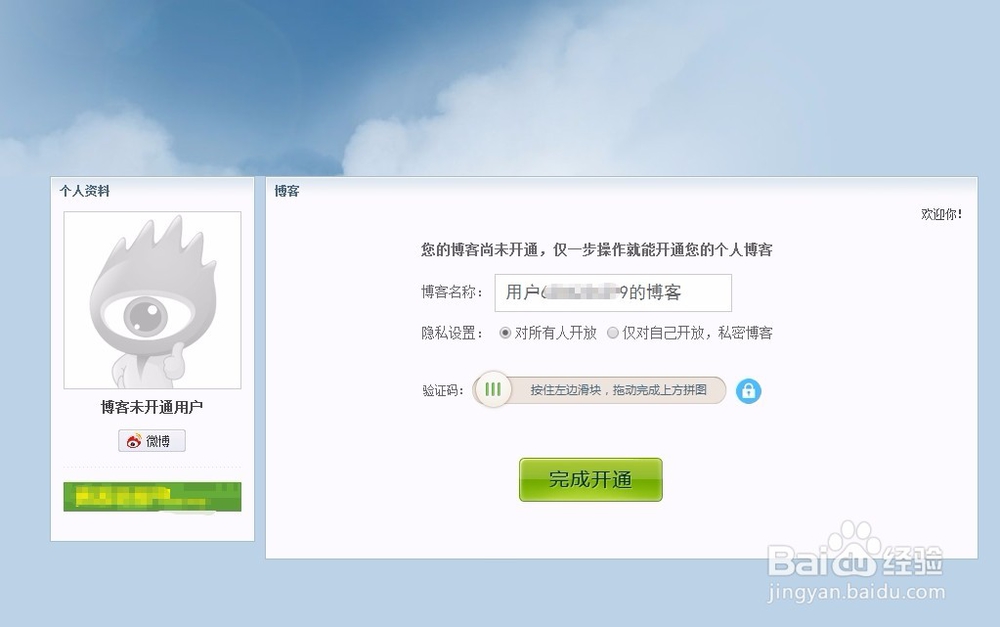Click the 个人资料 panel header
The image size is (1000, 627).
click(85, 191)
